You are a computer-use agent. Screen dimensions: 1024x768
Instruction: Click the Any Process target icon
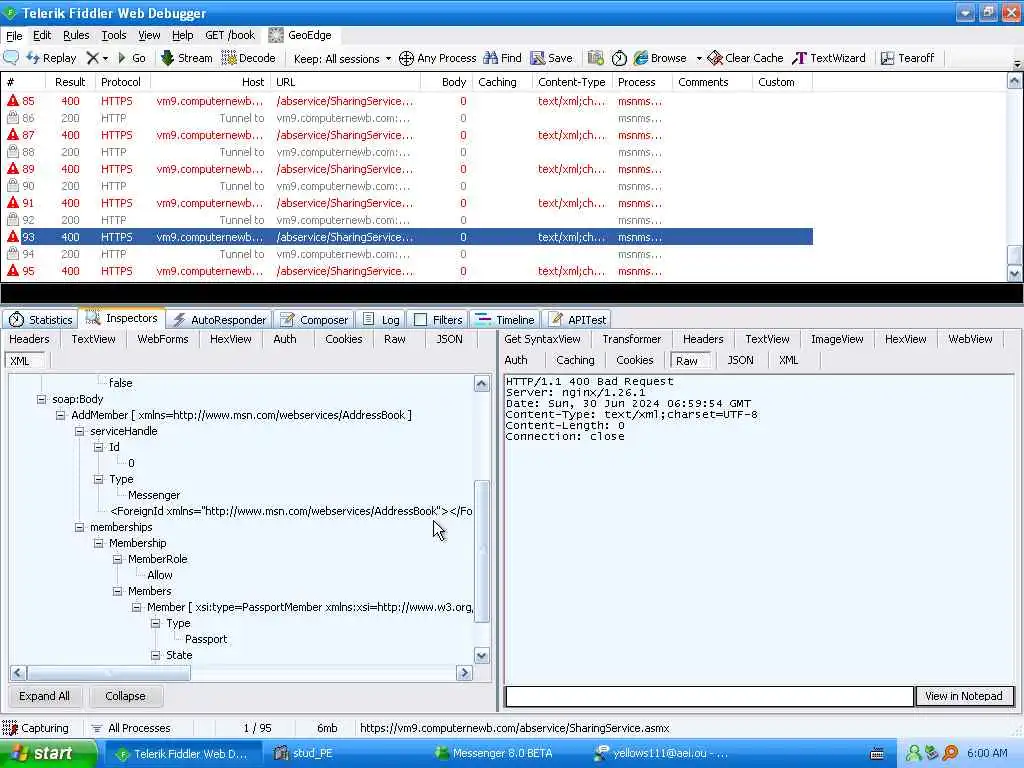[406, 58]
